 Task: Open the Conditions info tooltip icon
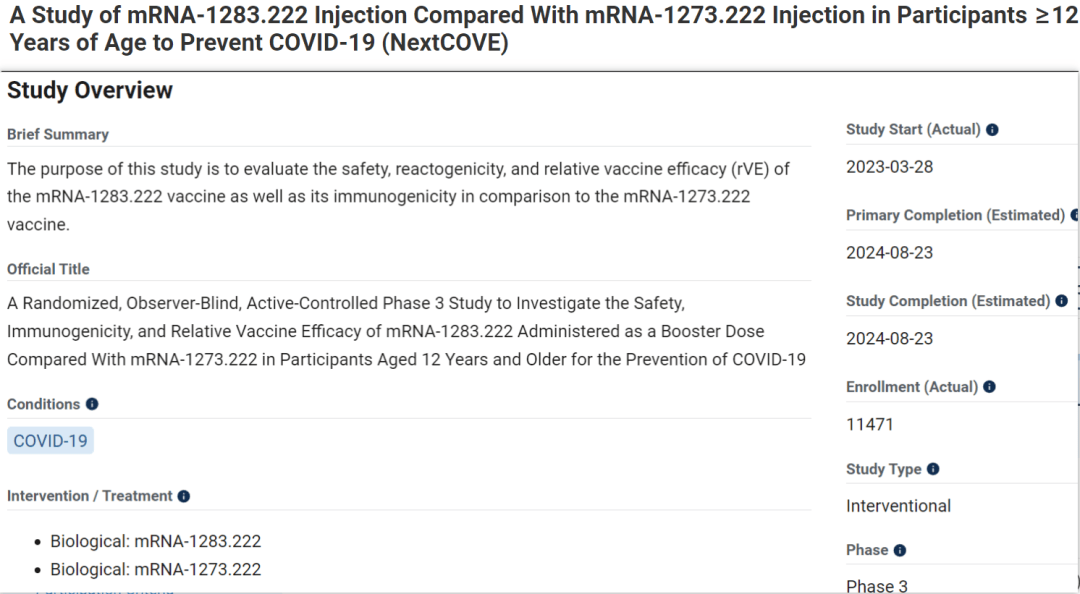[92, 404]
